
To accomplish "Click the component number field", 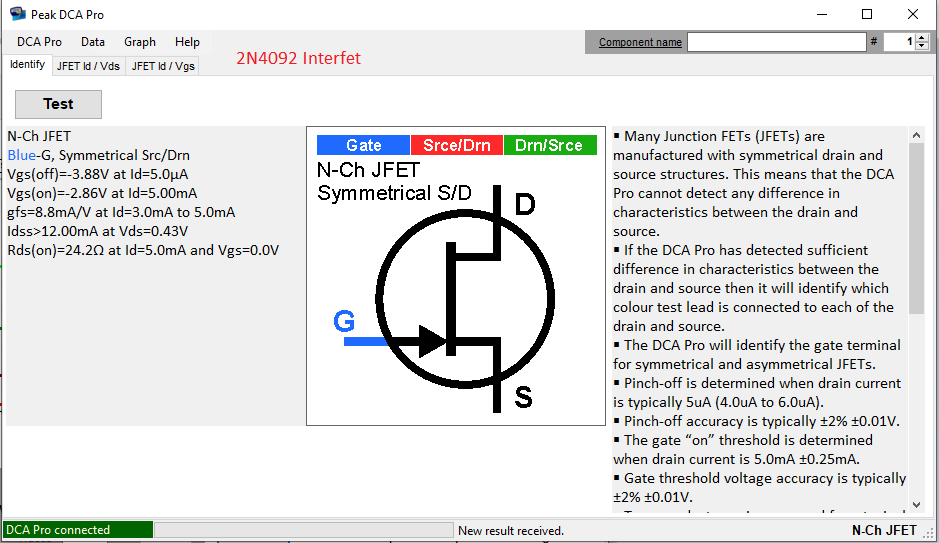I will click(899, 42).
